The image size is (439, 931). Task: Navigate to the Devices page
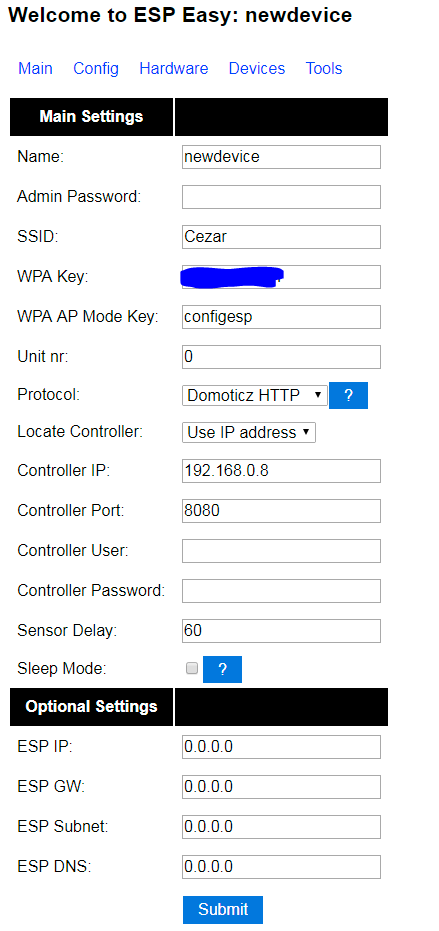257,68
